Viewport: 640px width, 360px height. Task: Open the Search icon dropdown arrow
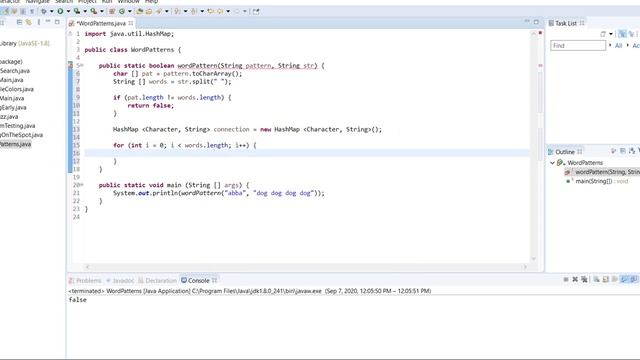pyautogui.click(x=167, y=11)
